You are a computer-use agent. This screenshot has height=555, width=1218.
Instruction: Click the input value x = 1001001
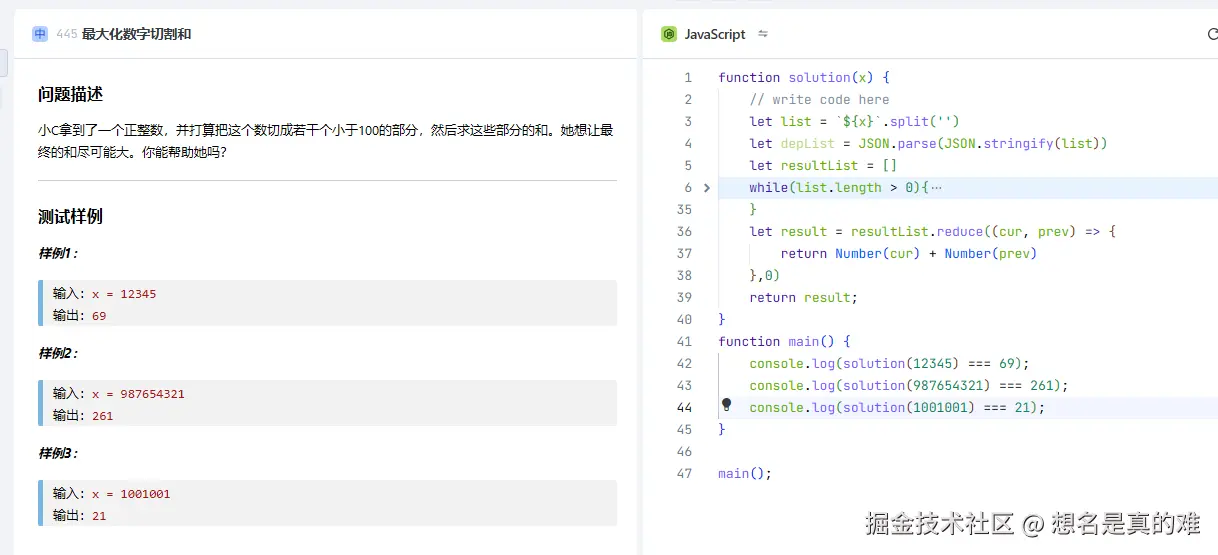[x=131, y=494]
